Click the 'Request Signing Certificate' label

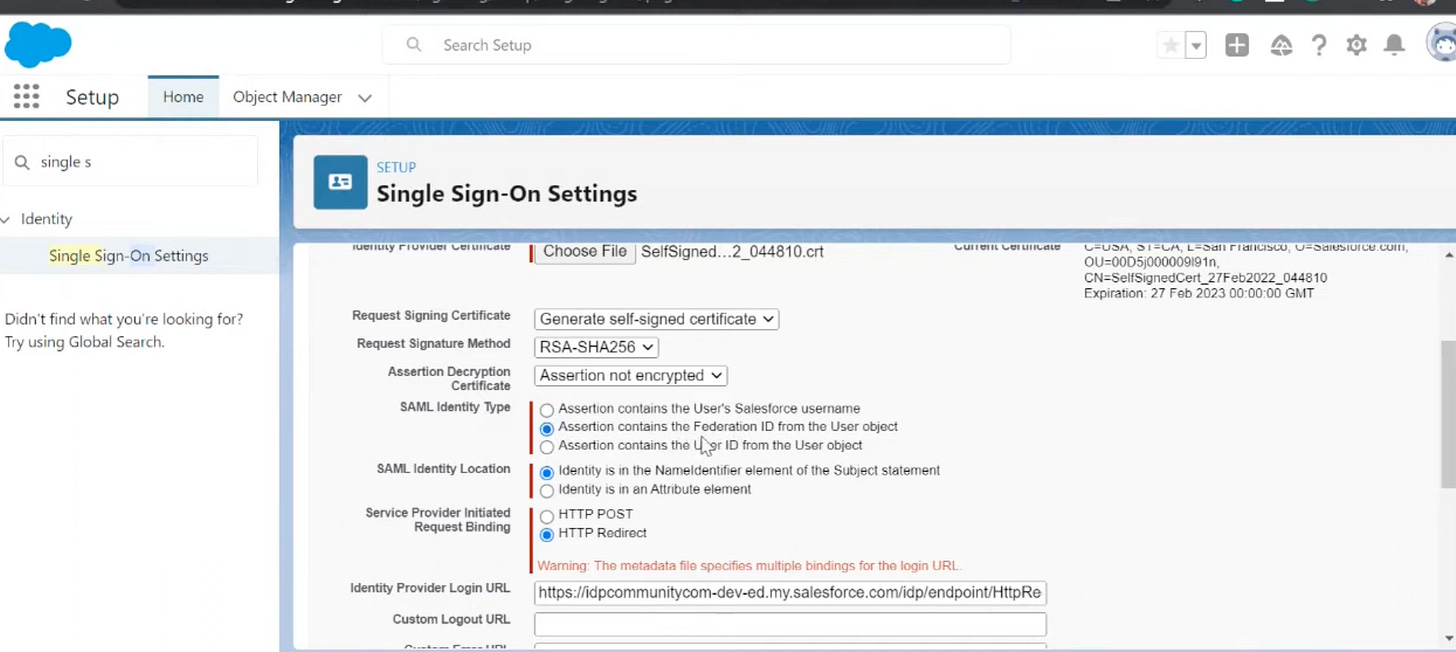(431, 316)
